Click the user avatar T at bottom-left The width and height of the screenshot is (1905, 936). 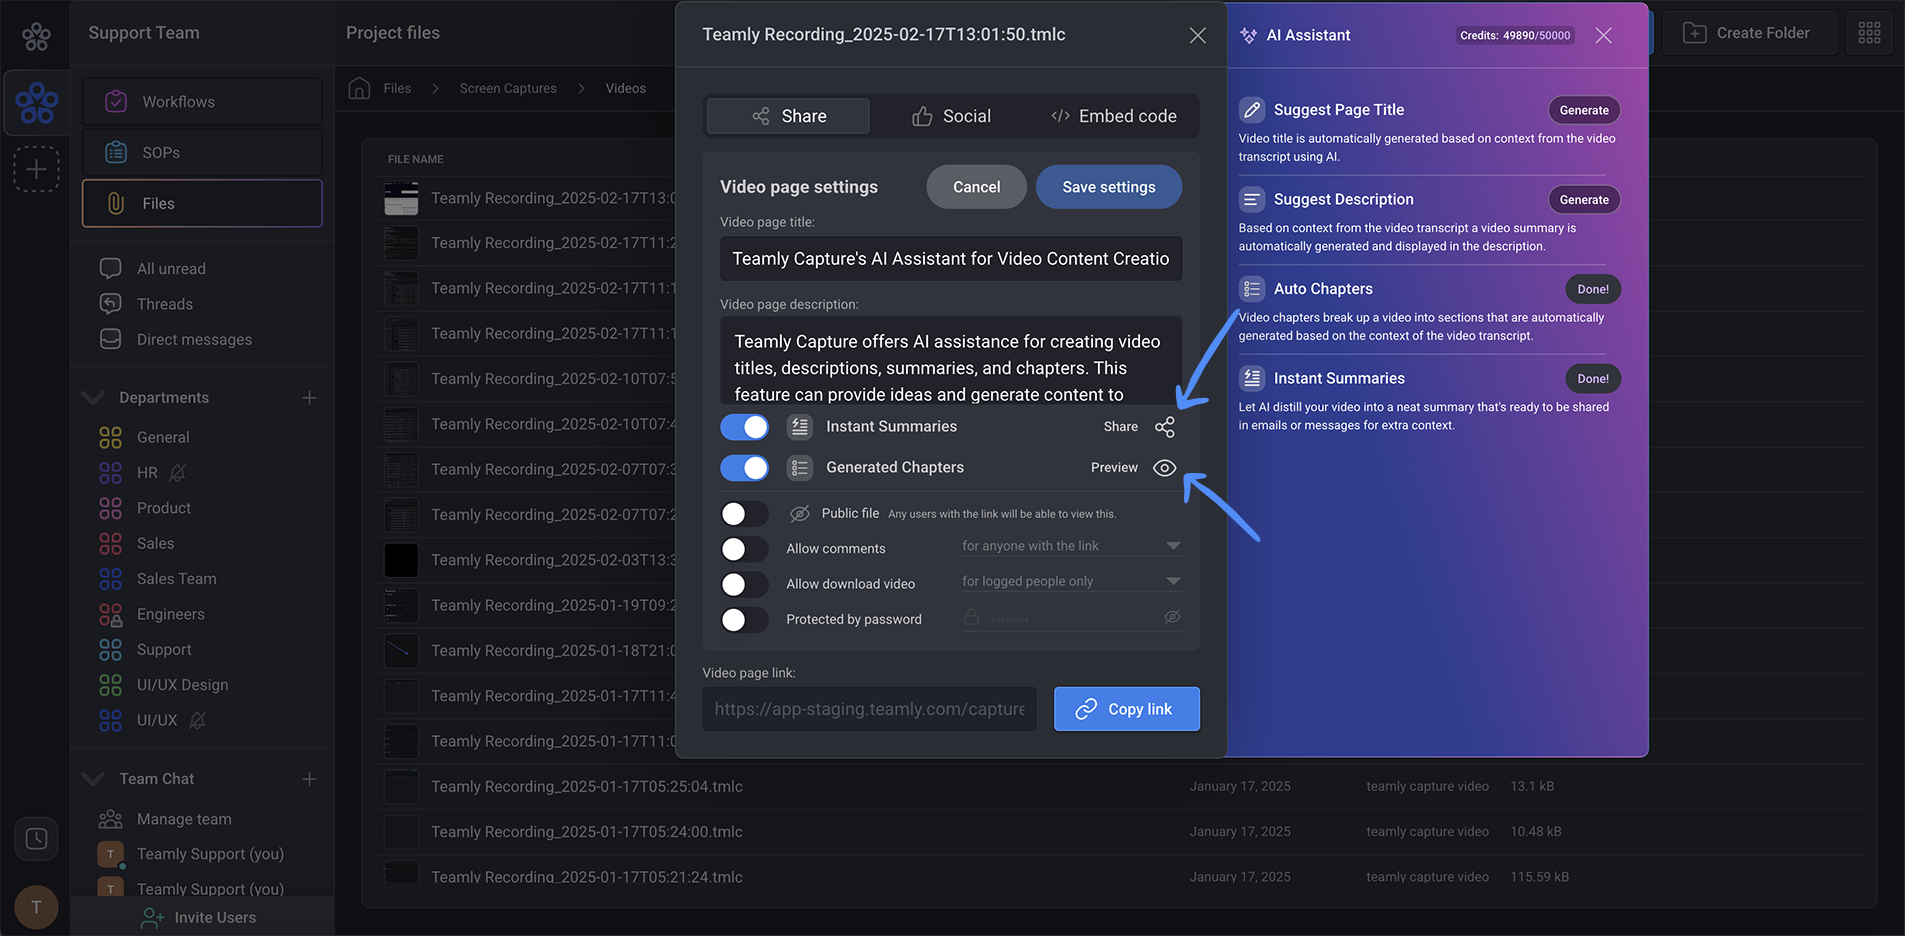click(x=36, y=907)
